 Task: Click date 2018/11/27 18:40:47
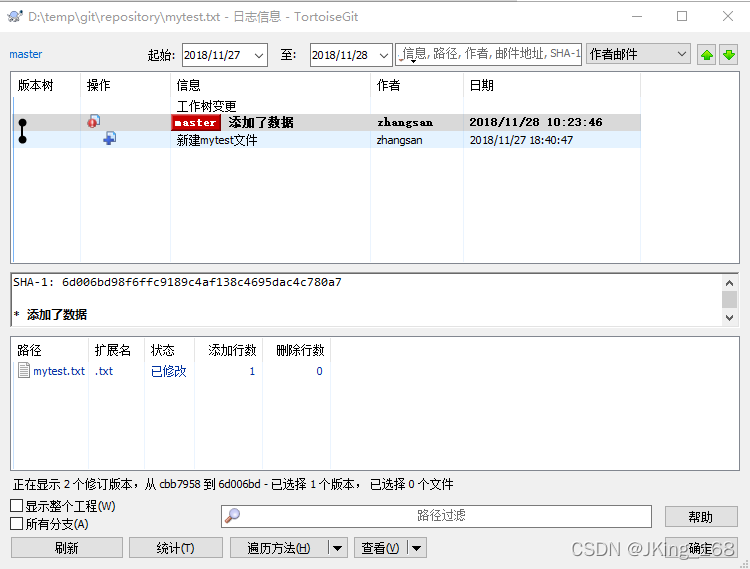click(x=521, y=140)
